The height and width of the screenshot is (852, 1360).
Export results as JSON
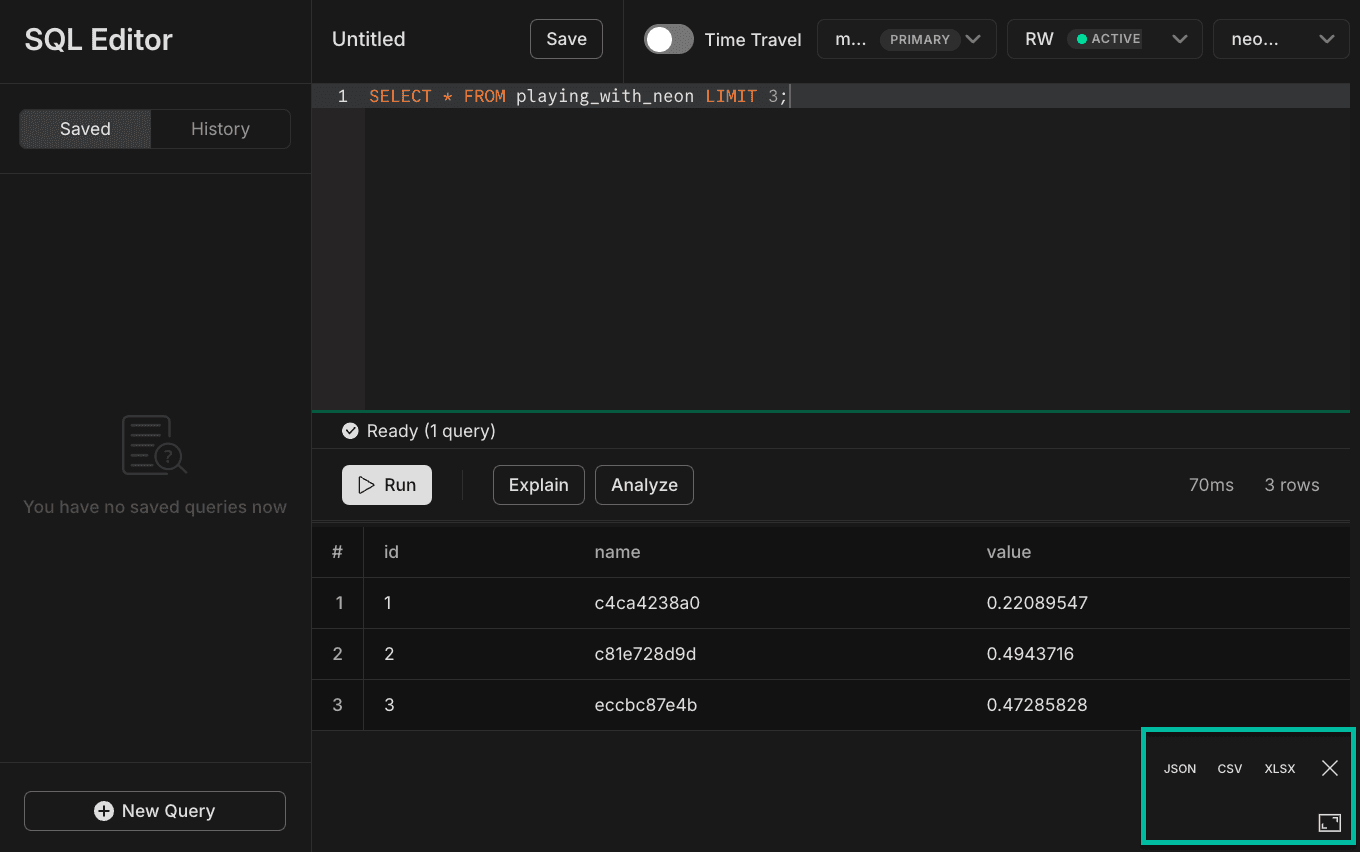(x=1180, y=768)
